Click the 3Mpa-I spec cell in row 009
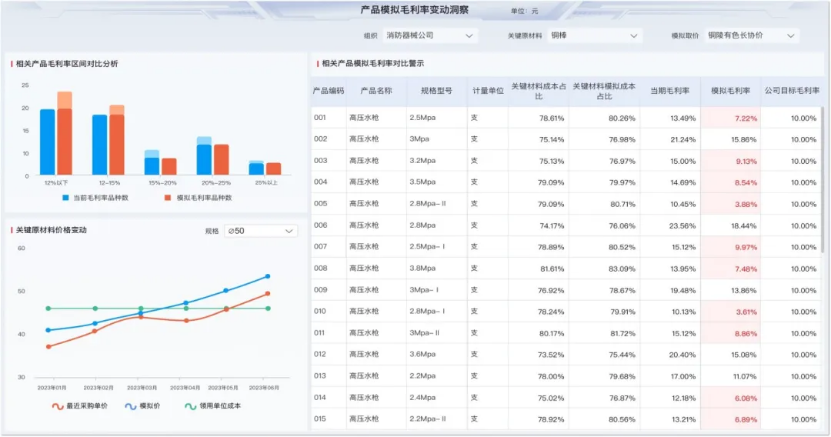This screenshot has height=437, width=831. (x=437, y=290)
